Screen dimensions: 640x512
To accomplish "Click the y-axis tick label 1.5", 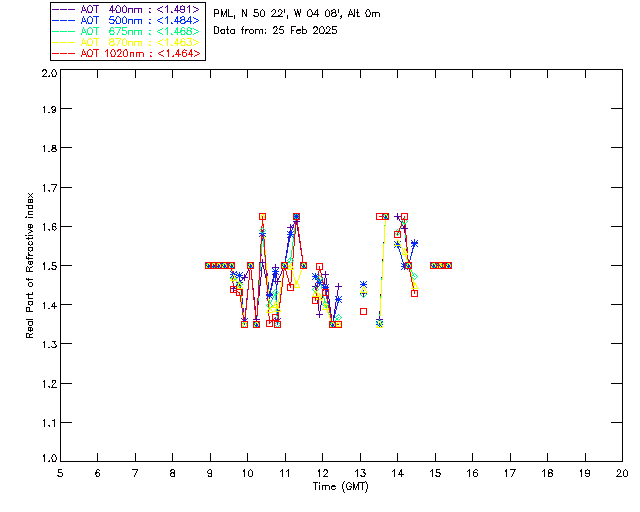I will click(49, 266).
